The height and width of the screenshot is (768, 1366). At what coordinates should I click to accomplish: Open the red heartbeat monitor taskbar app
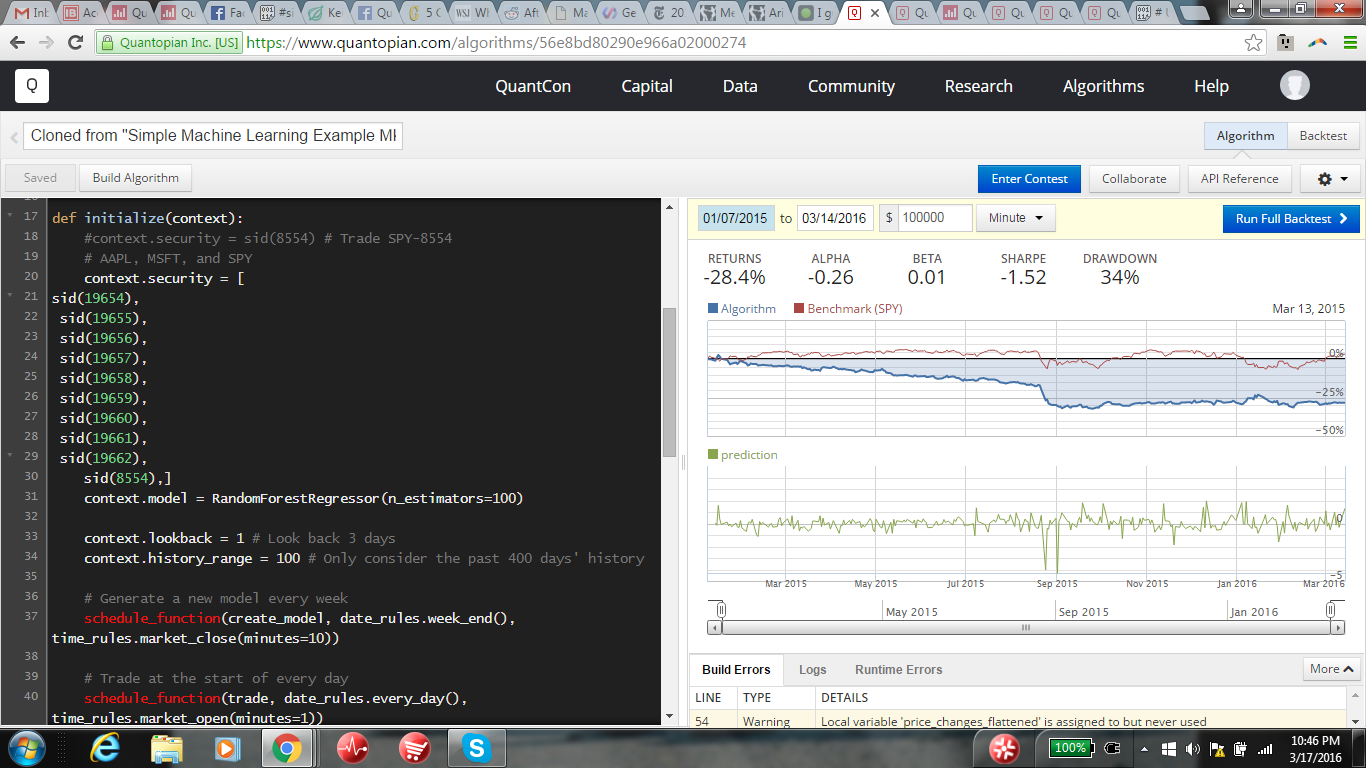(352, 748)
